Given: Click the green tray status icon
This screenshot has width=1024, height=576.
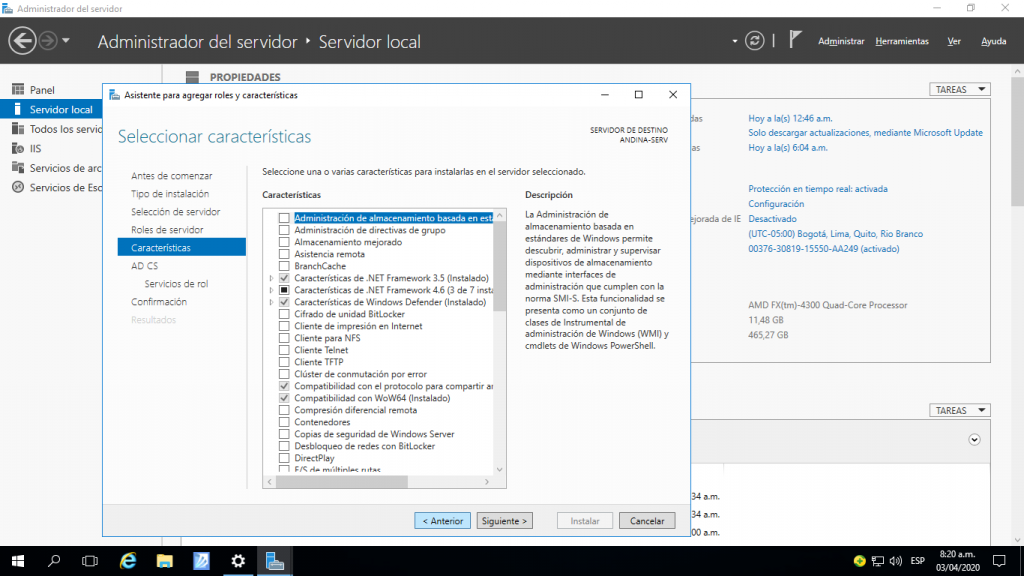Looking at the screenshot, I should point(859,561).
